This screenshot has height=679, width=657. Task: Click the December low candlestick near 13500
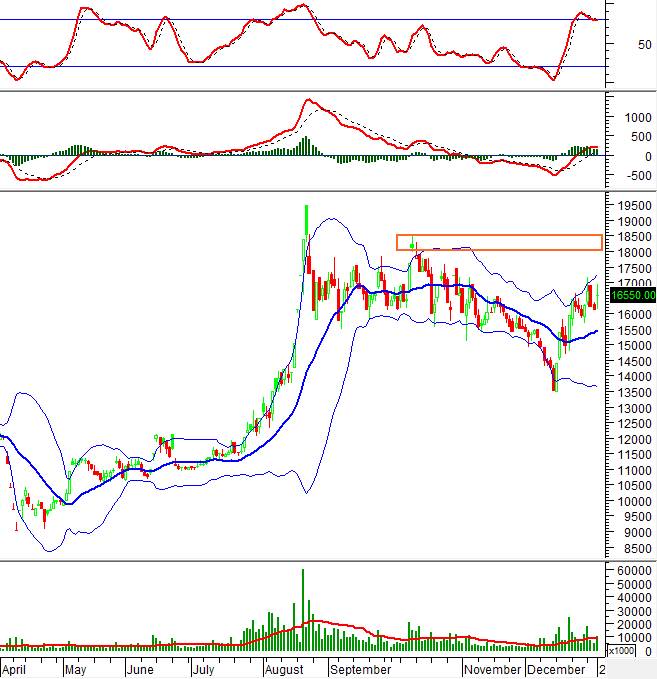pos(554,378)
